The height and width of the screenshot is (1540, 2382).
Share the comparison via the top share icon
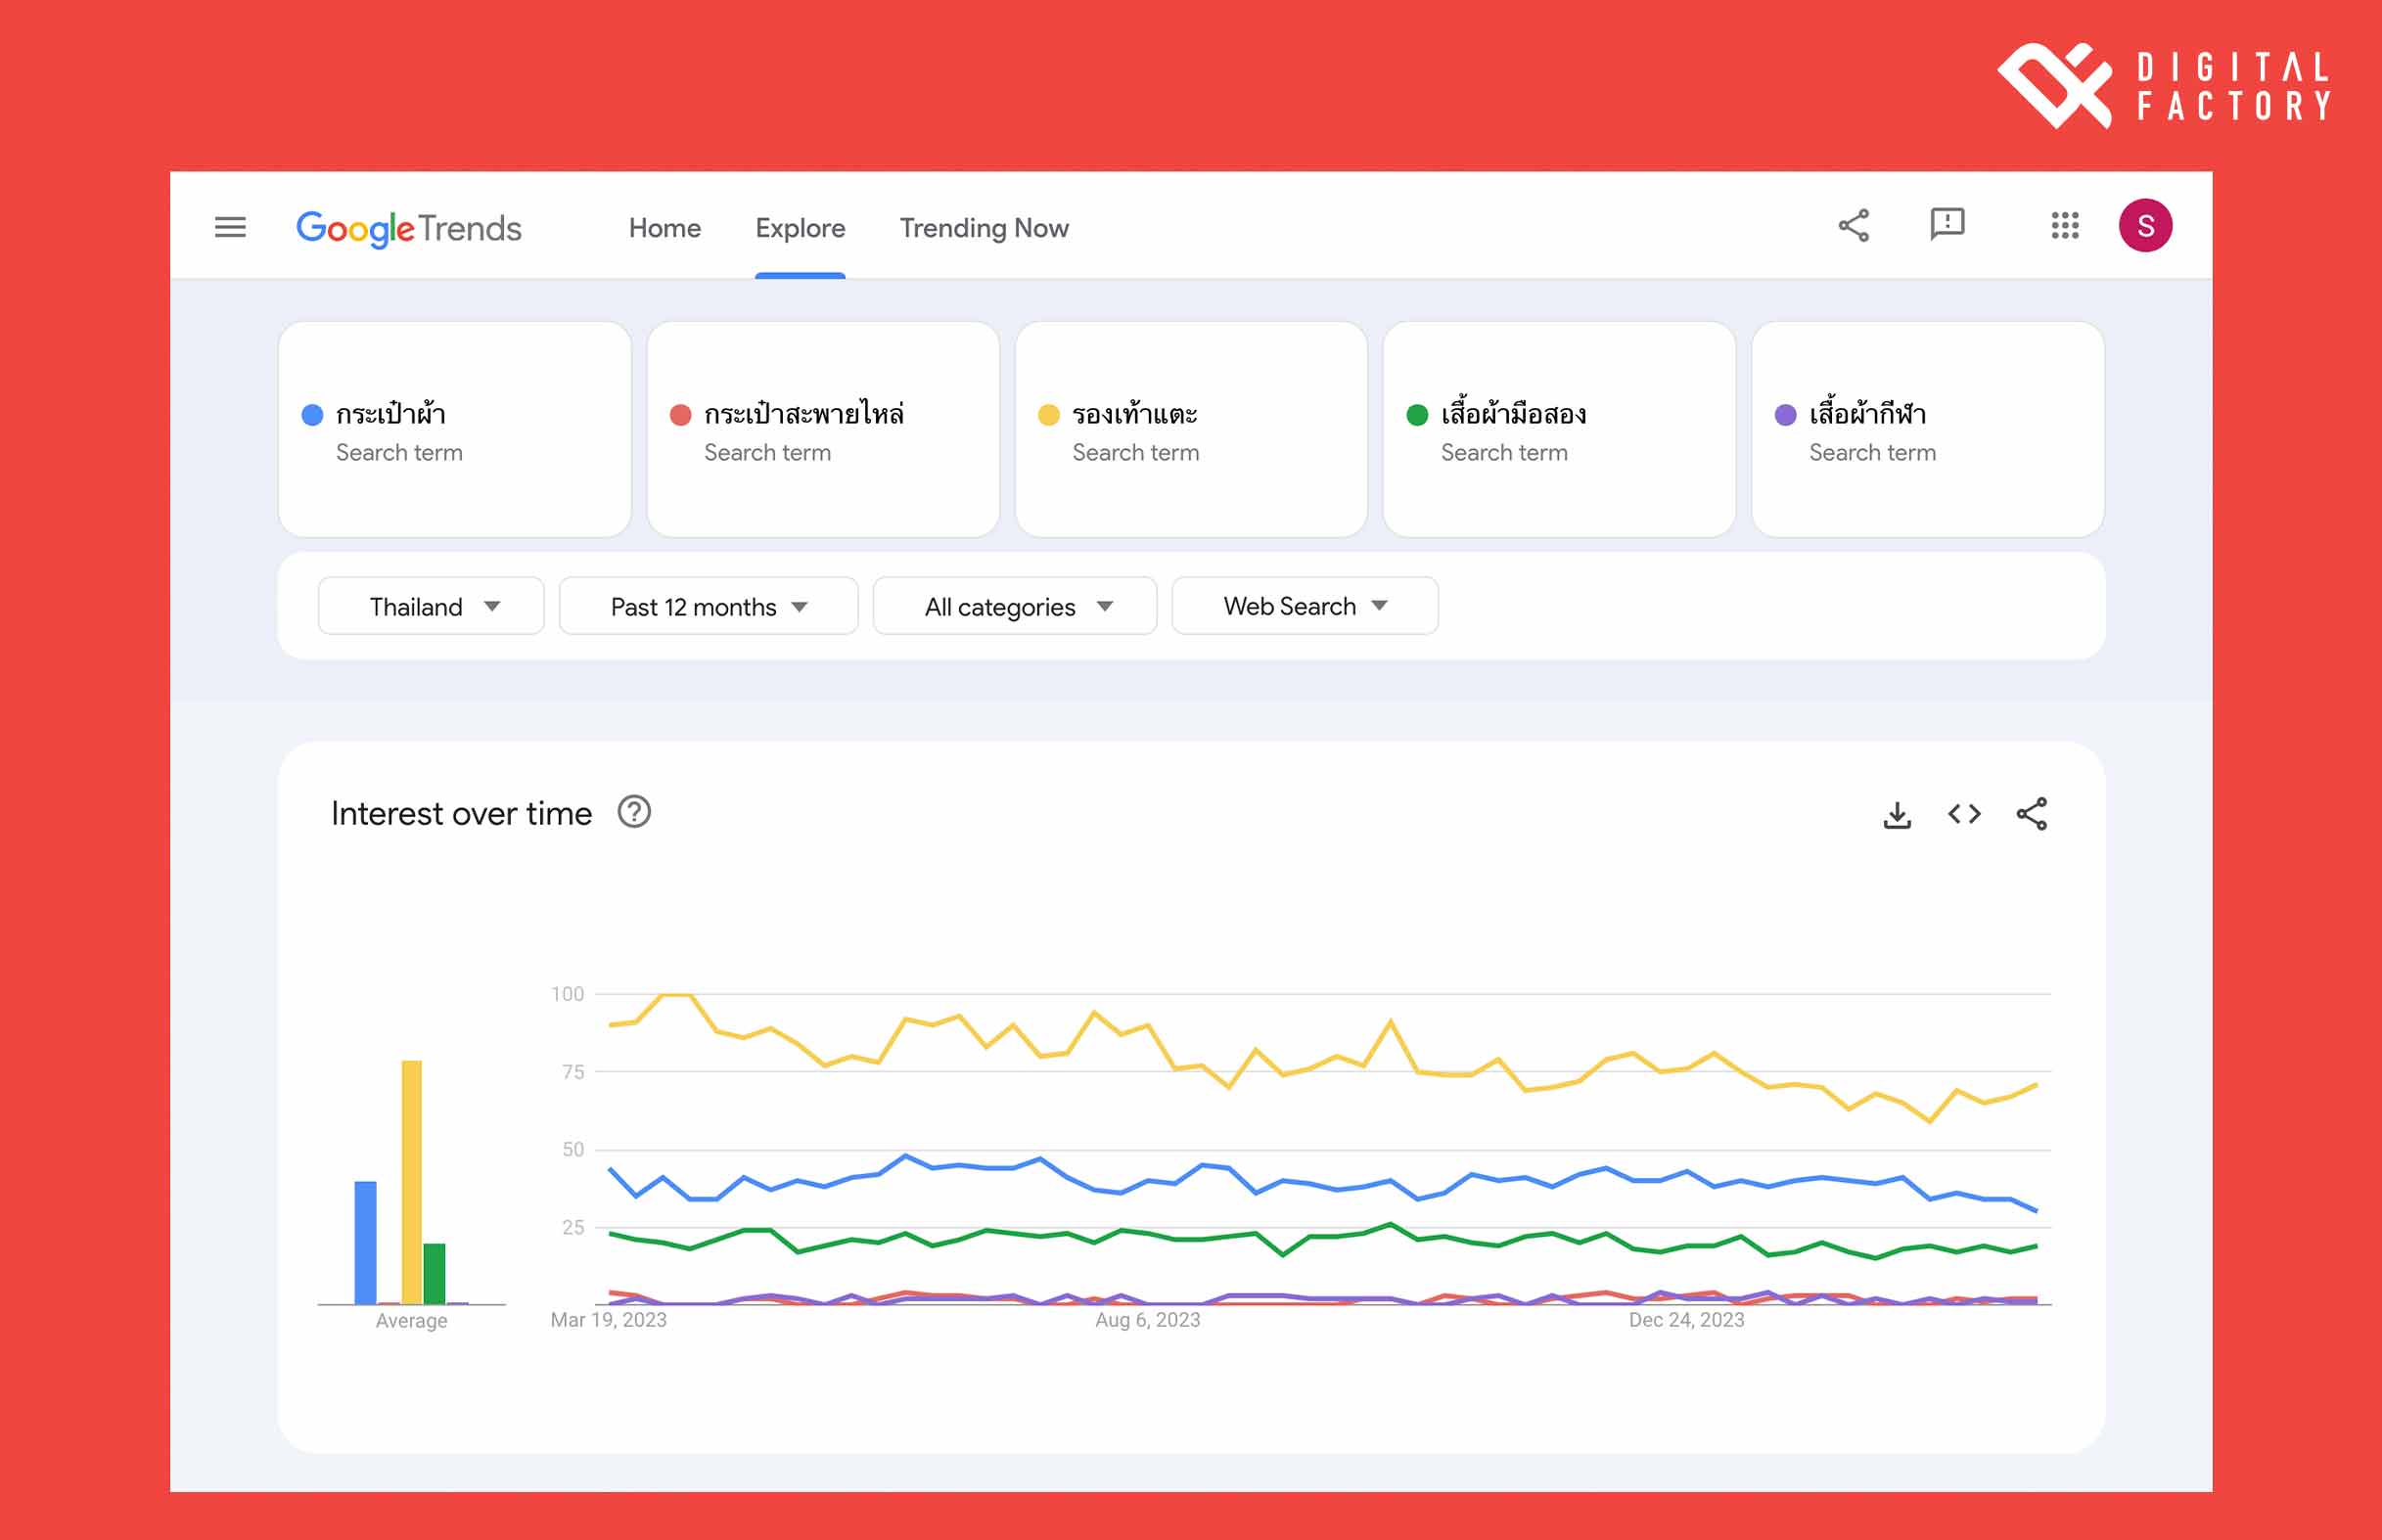[1855, 226]
